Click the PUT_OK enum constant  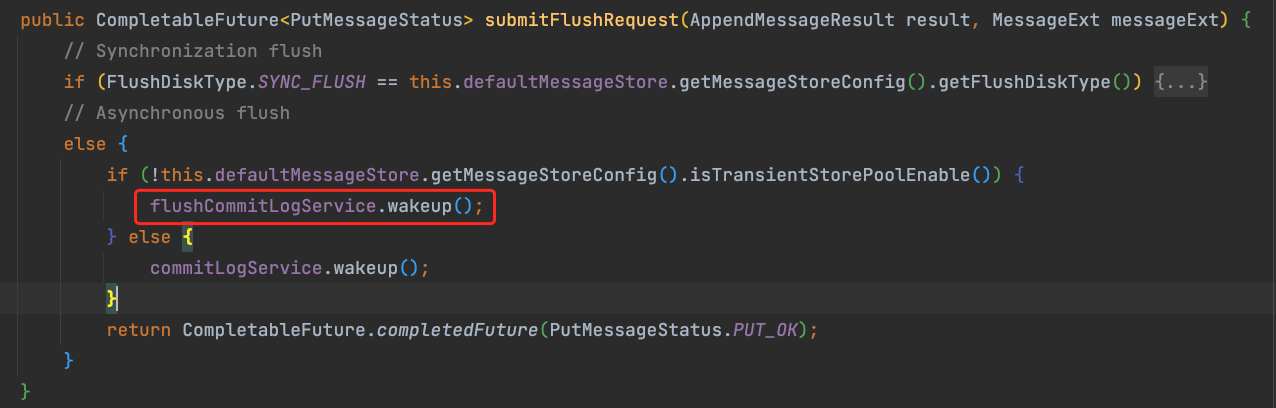point(765,330)
